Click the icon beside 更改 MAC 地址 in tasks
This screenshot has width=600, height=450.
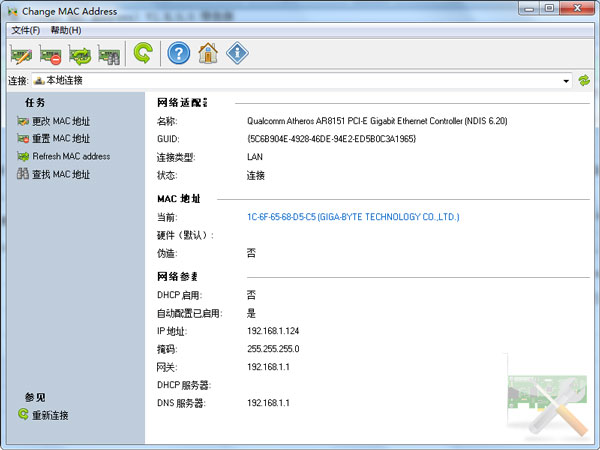pos(23,121)
